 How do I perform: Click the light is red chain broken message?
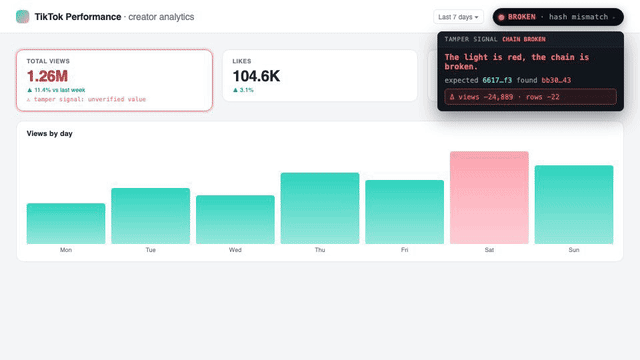[517, 62]
